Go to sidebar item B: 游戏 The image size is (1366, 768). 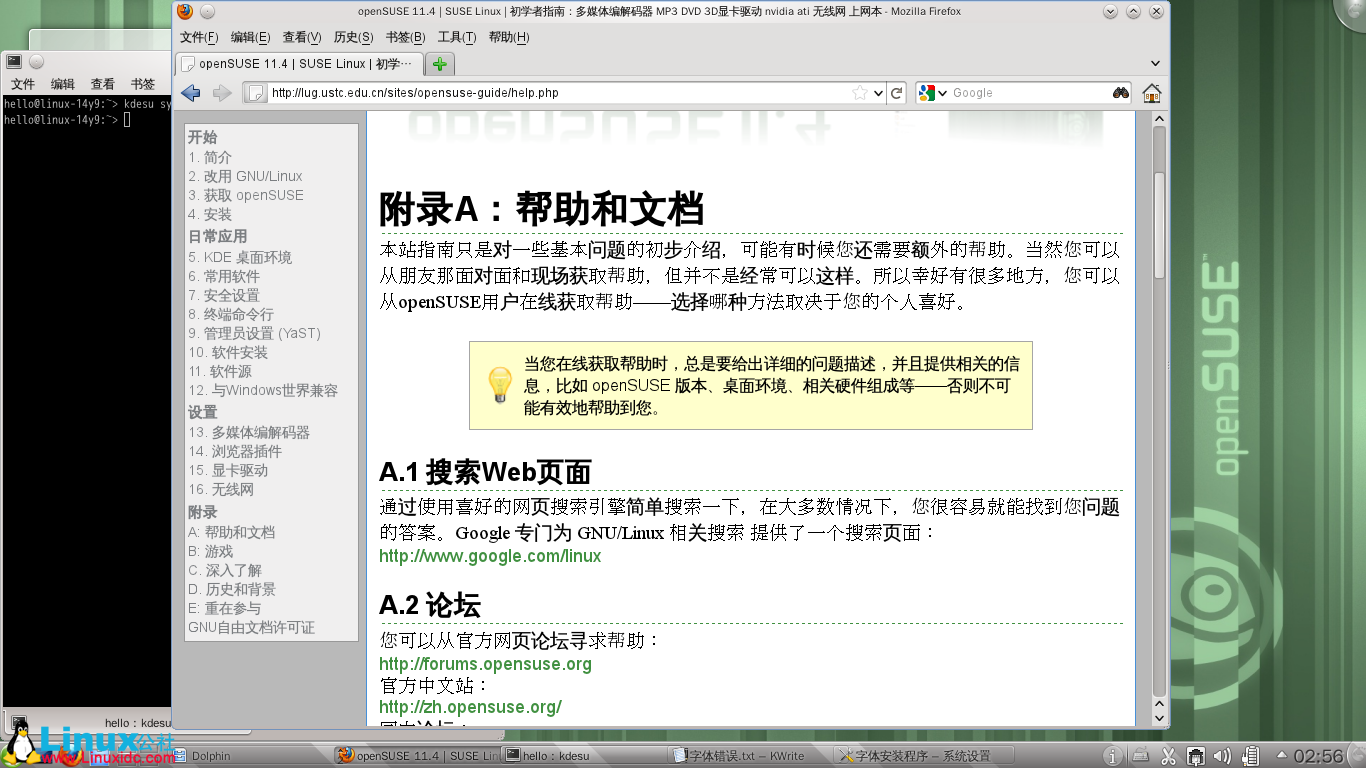(x=210, y=551)
